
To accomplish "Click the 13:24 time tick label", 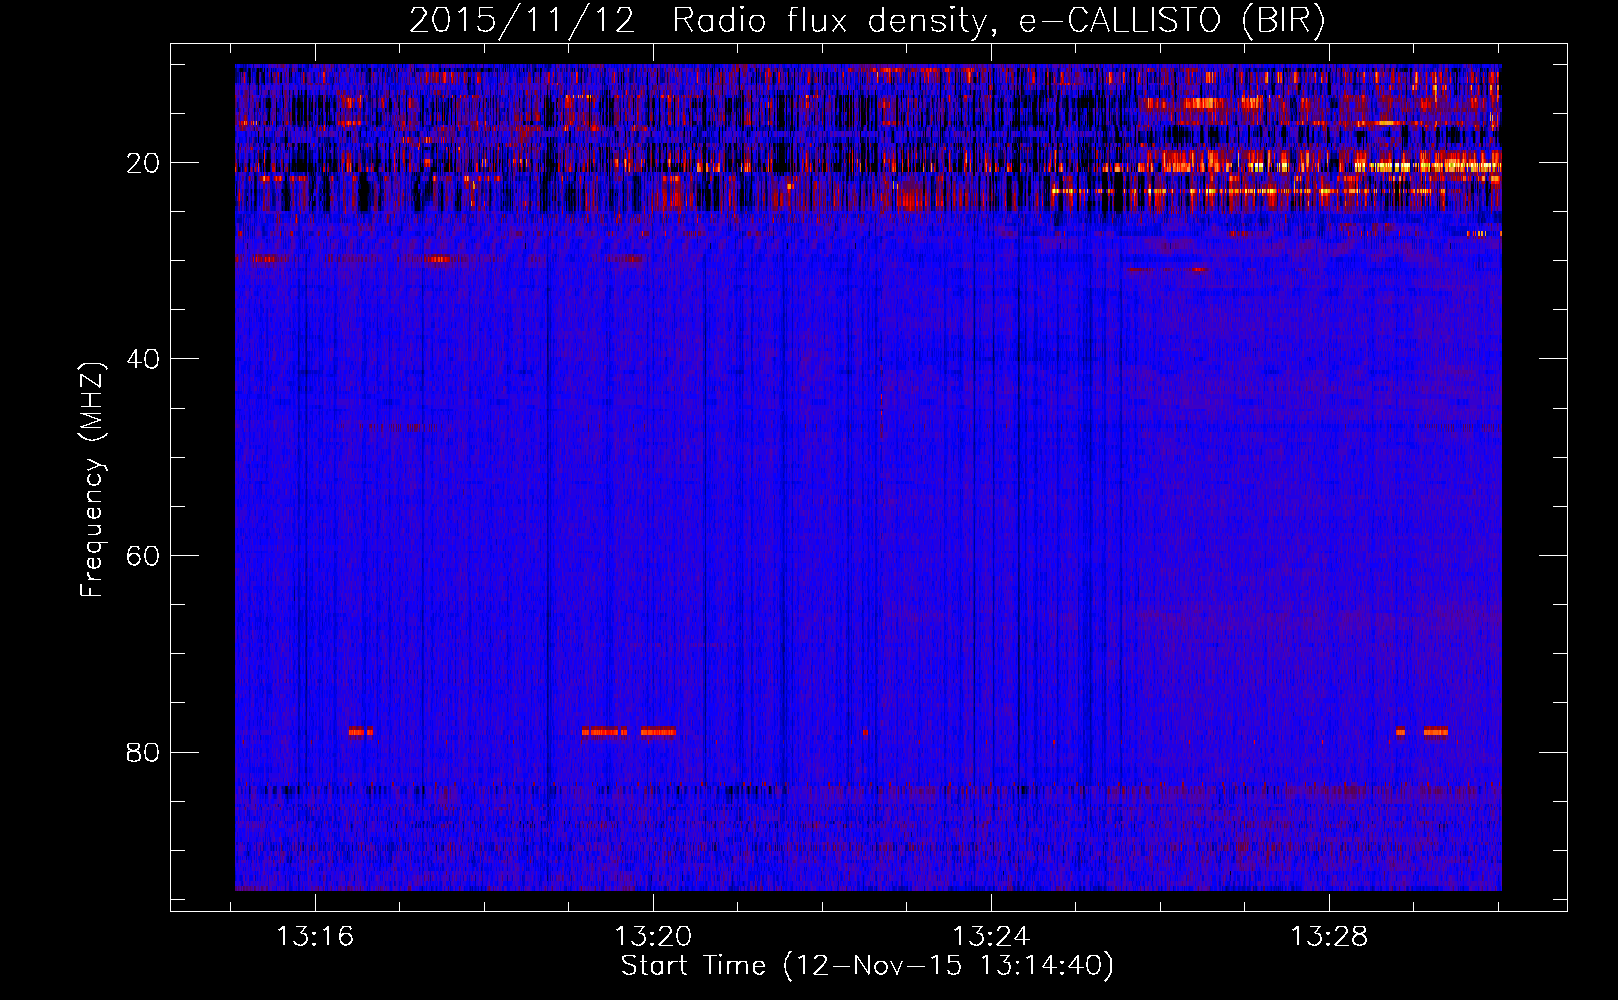I will [991, 937].
